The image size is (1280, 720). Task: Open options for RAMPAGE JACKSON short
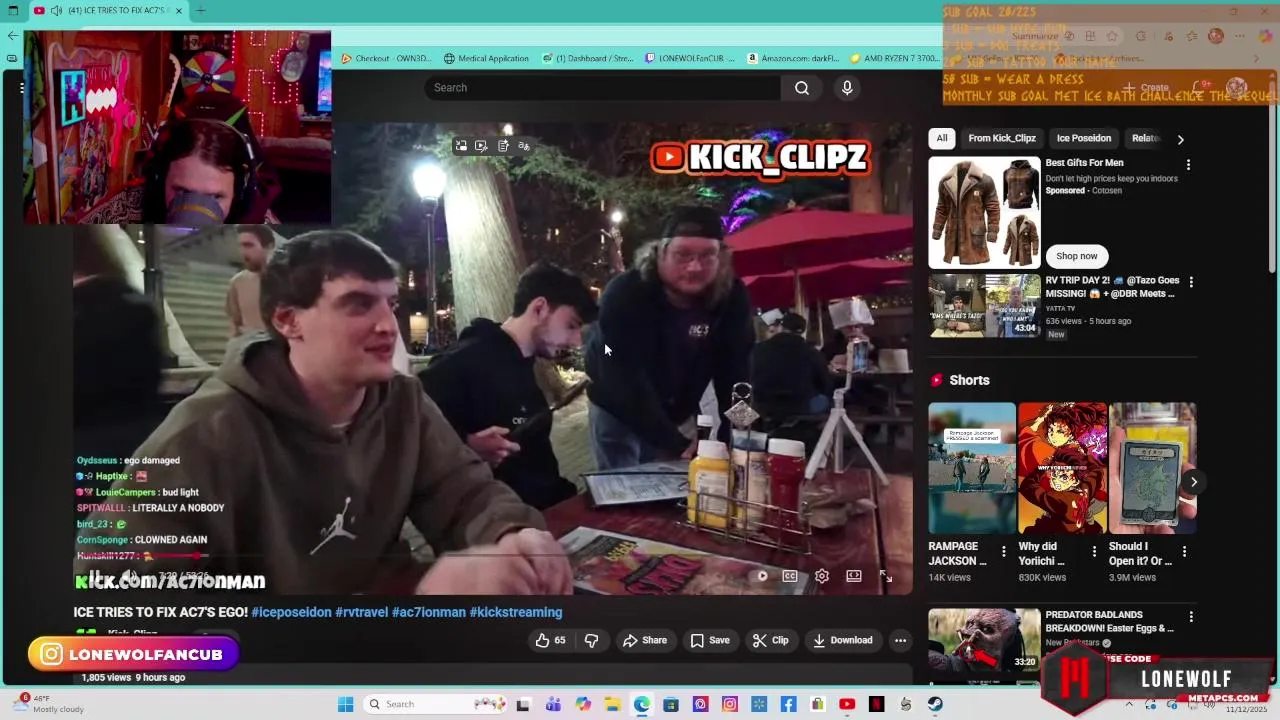coord(1003,551)
